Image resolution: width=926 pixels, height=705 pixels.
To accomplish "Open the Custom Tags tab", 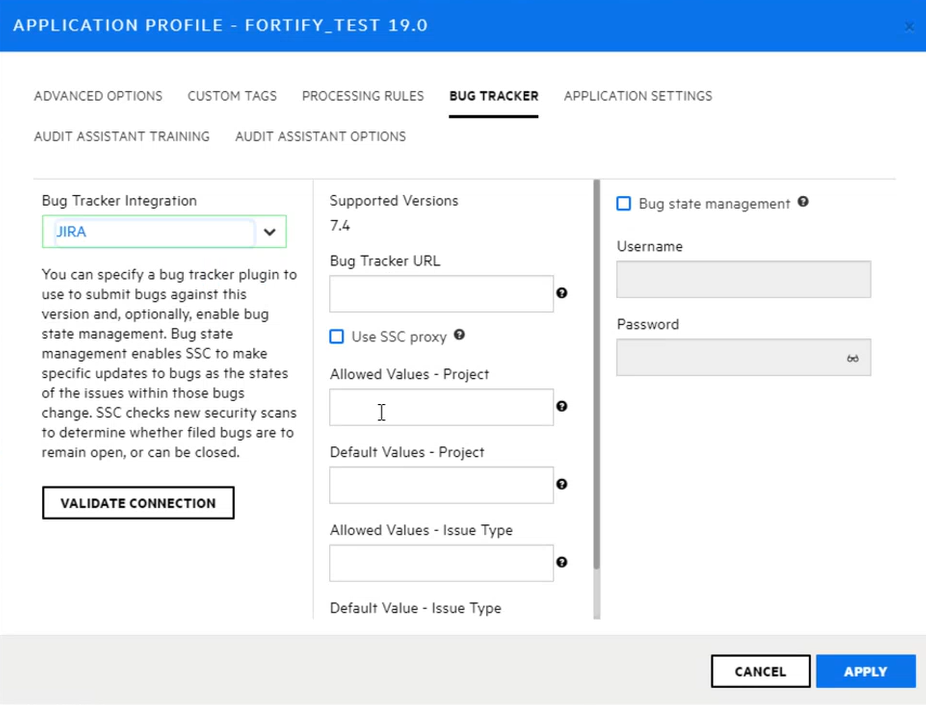I will [x=232, y=96].
